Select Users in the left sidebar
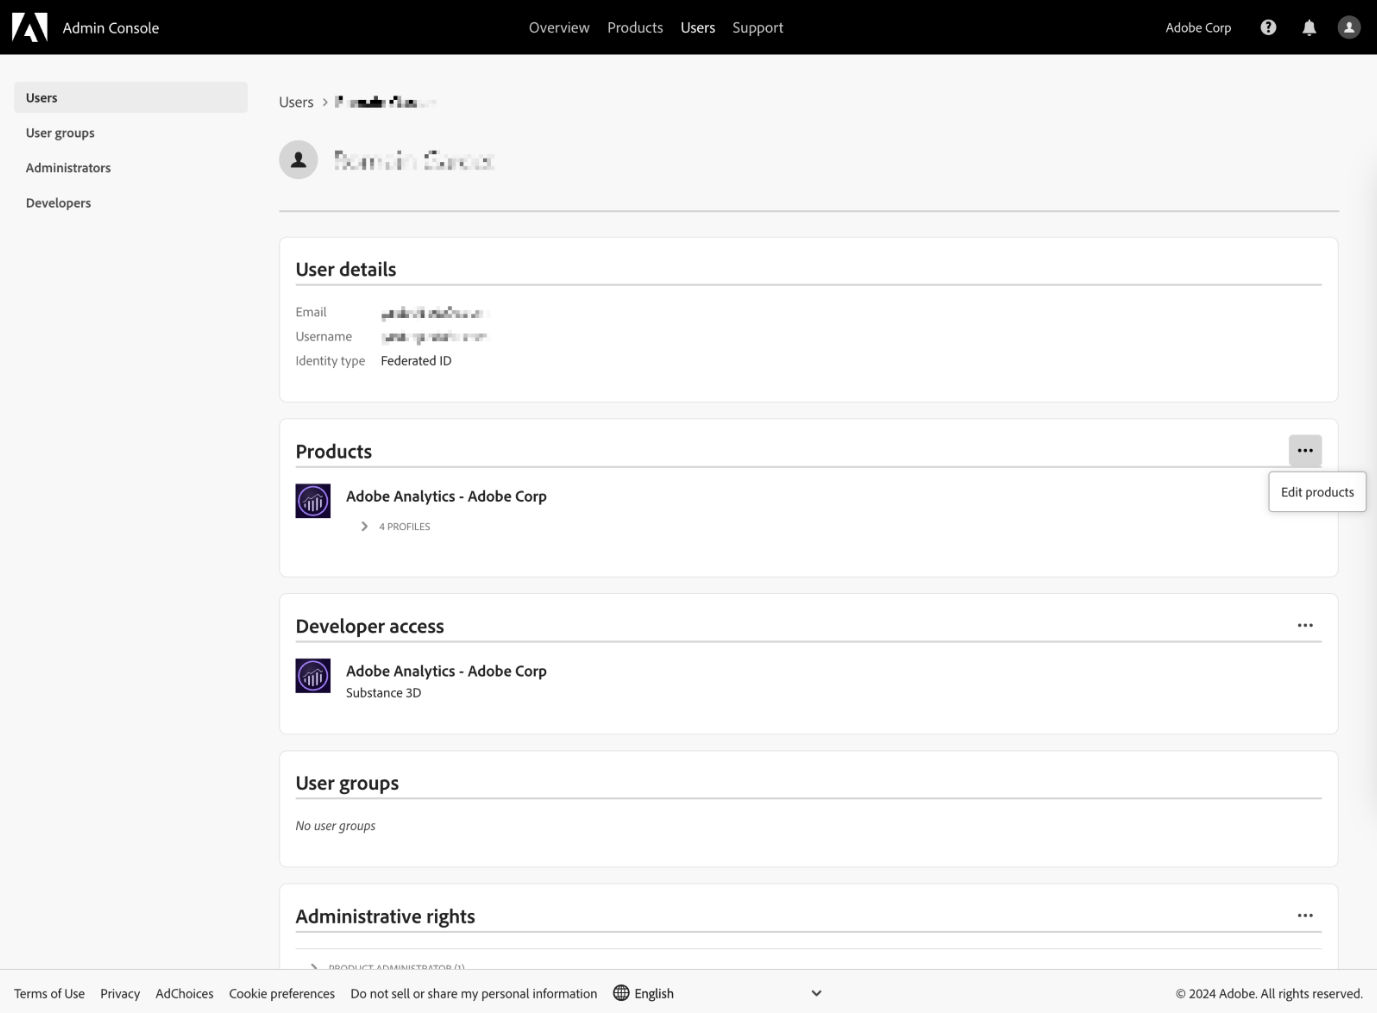The height and width of the screenshot is (1013, 1377). [131, 97]
